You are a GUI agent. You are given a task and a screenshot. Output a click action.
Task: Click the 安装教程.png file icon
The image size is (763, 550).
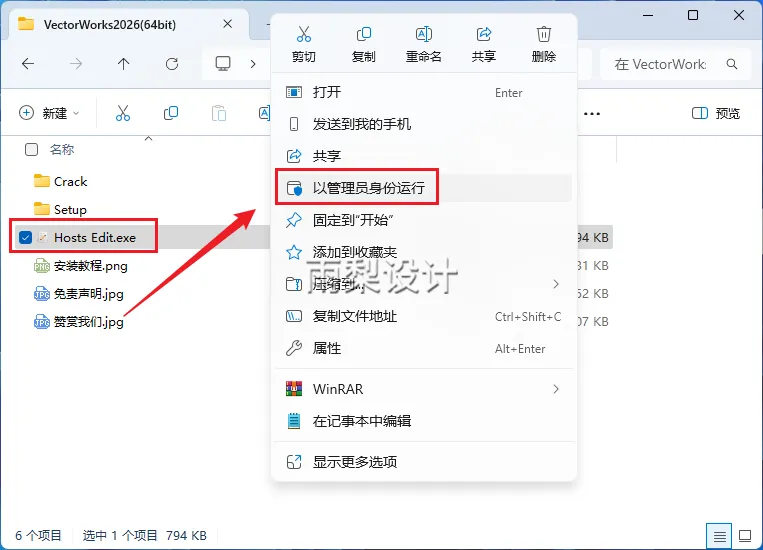(x=42, y=266)
